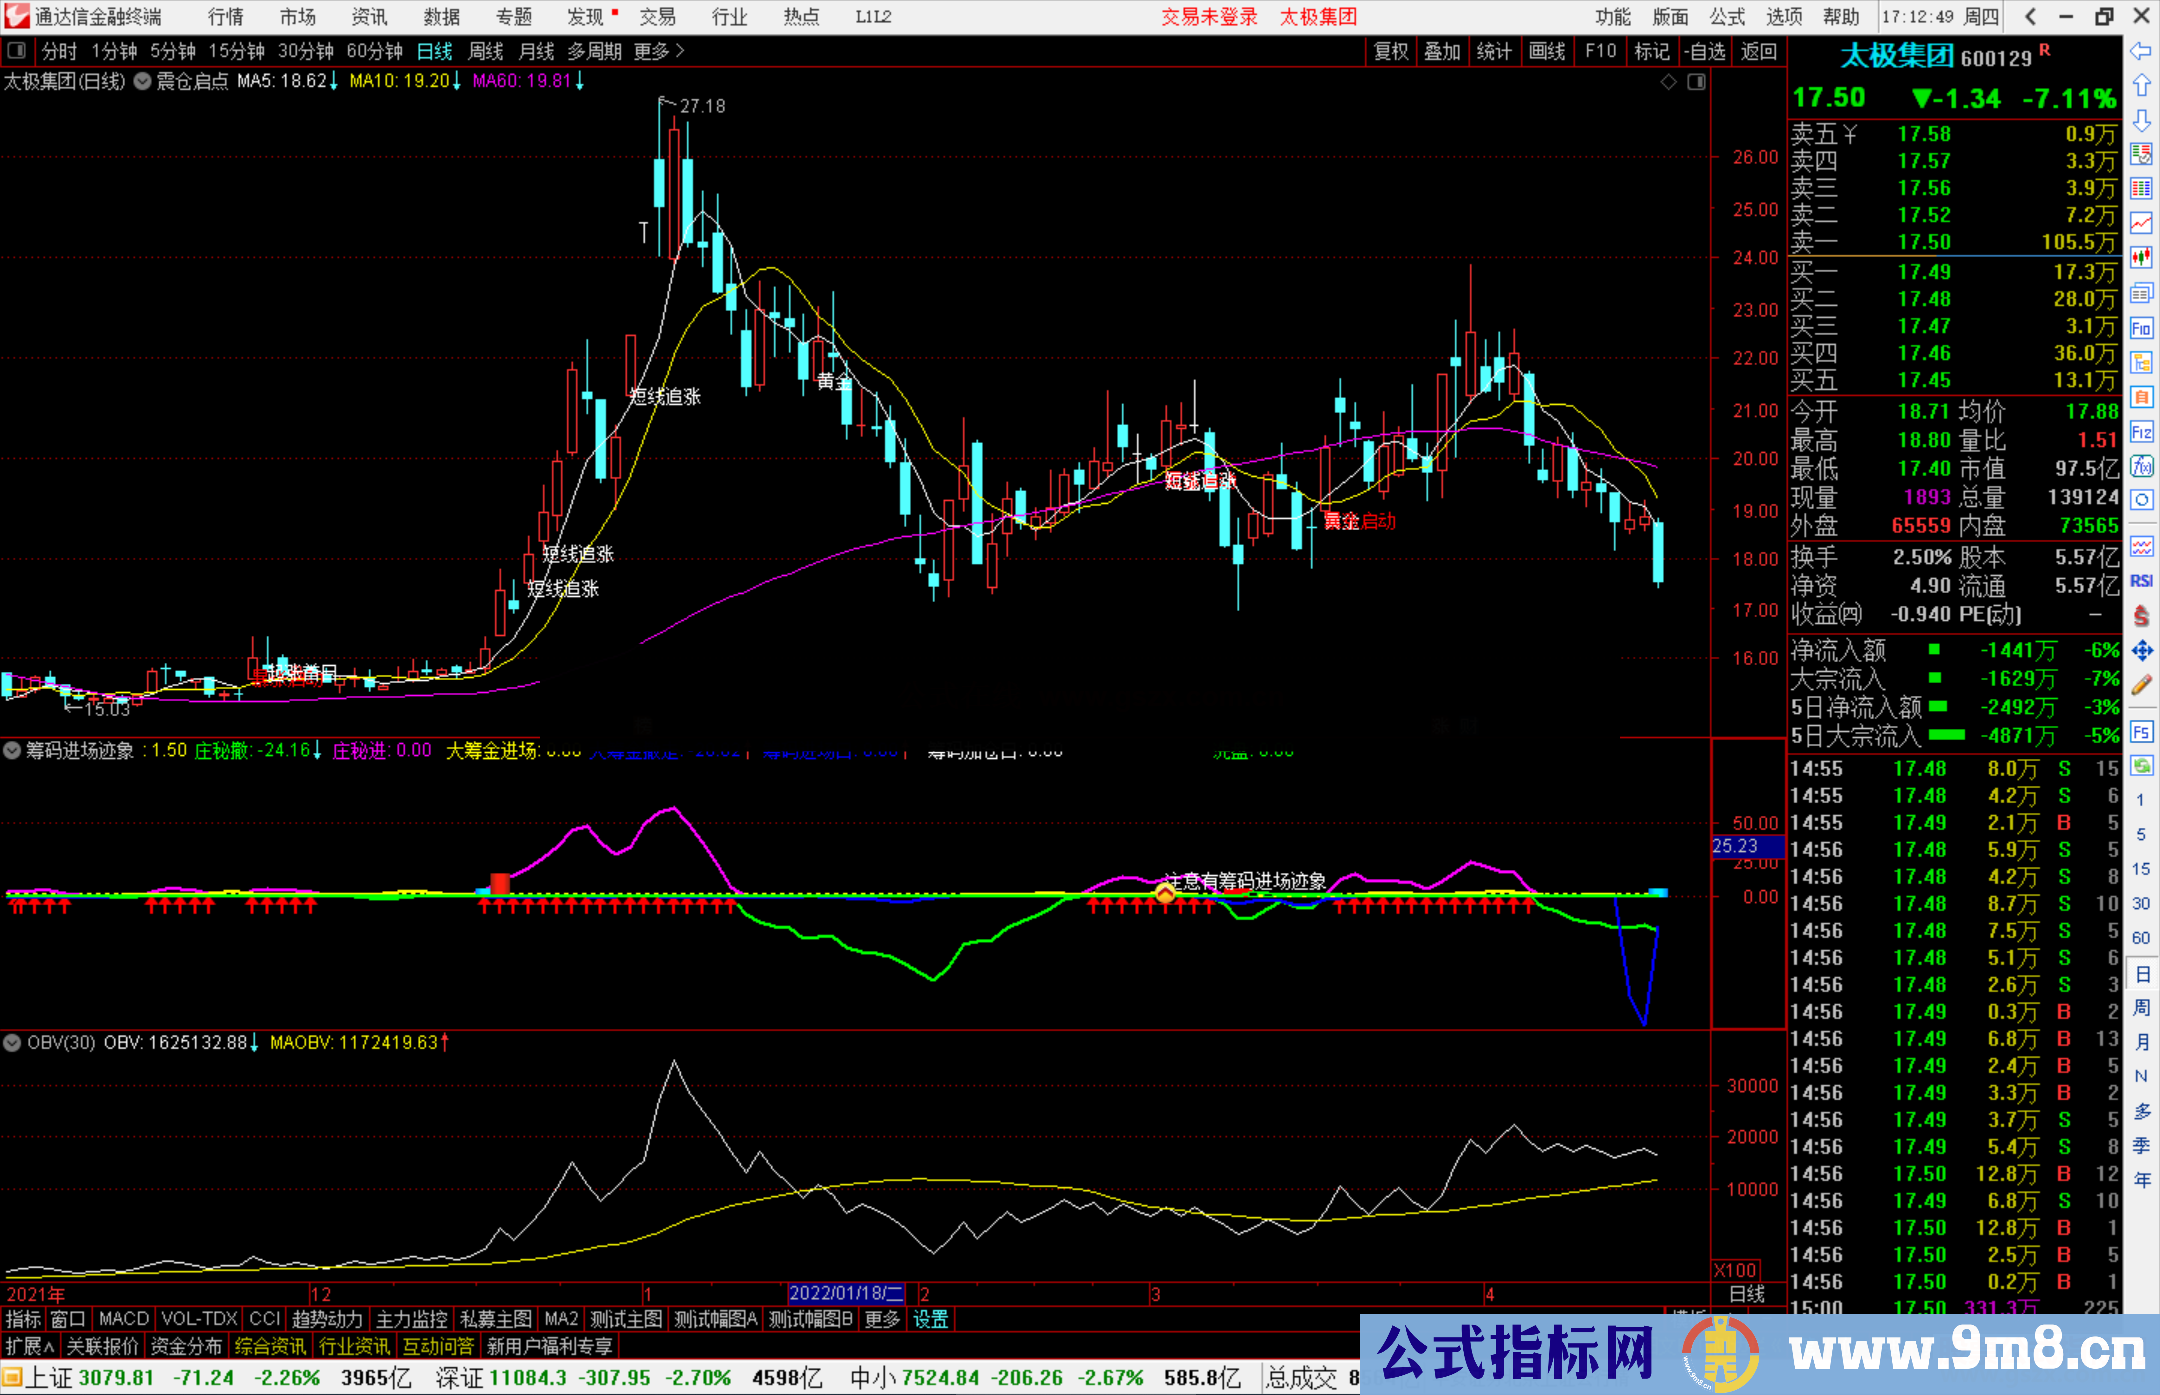Screen dimensions: 2160x1395
Task: Toggle the diamond marker at chart top-right
Action: [x=1668, y=82]
